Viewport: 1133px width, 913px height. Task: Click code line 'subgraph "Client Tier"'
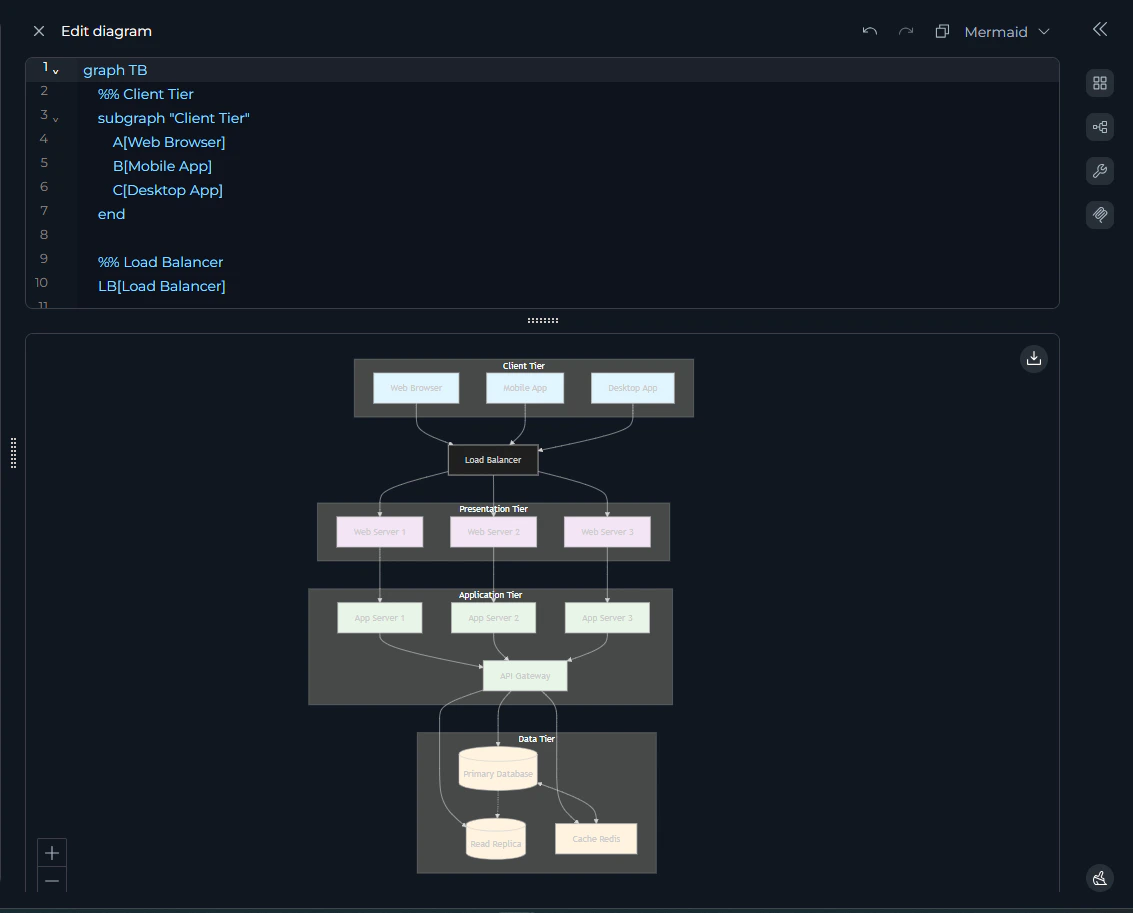coord(173,118)
